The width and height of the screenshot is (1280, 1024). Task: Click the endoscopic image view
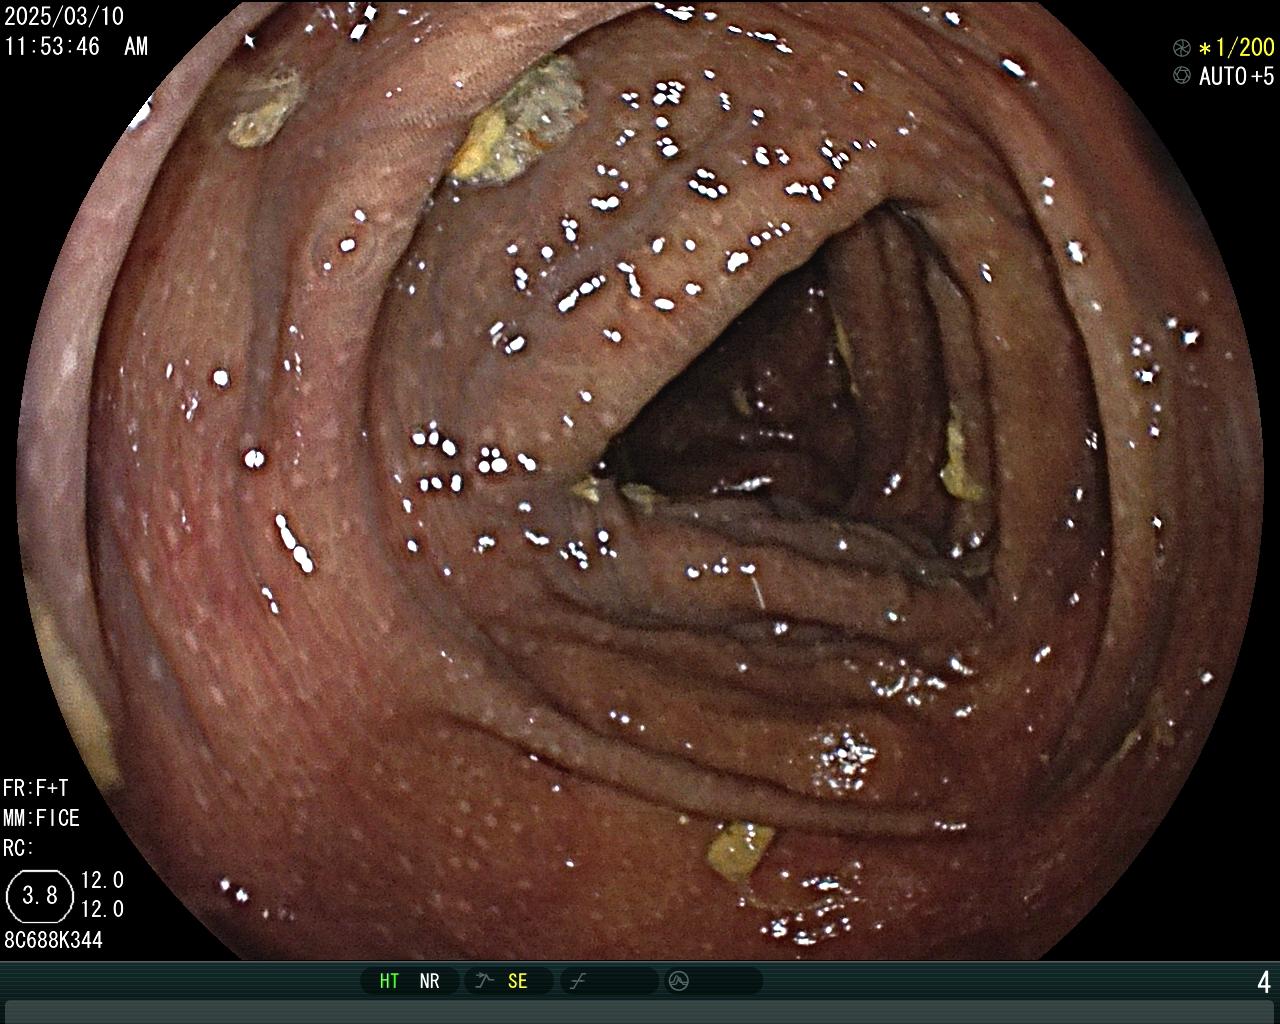pos(640,480)
